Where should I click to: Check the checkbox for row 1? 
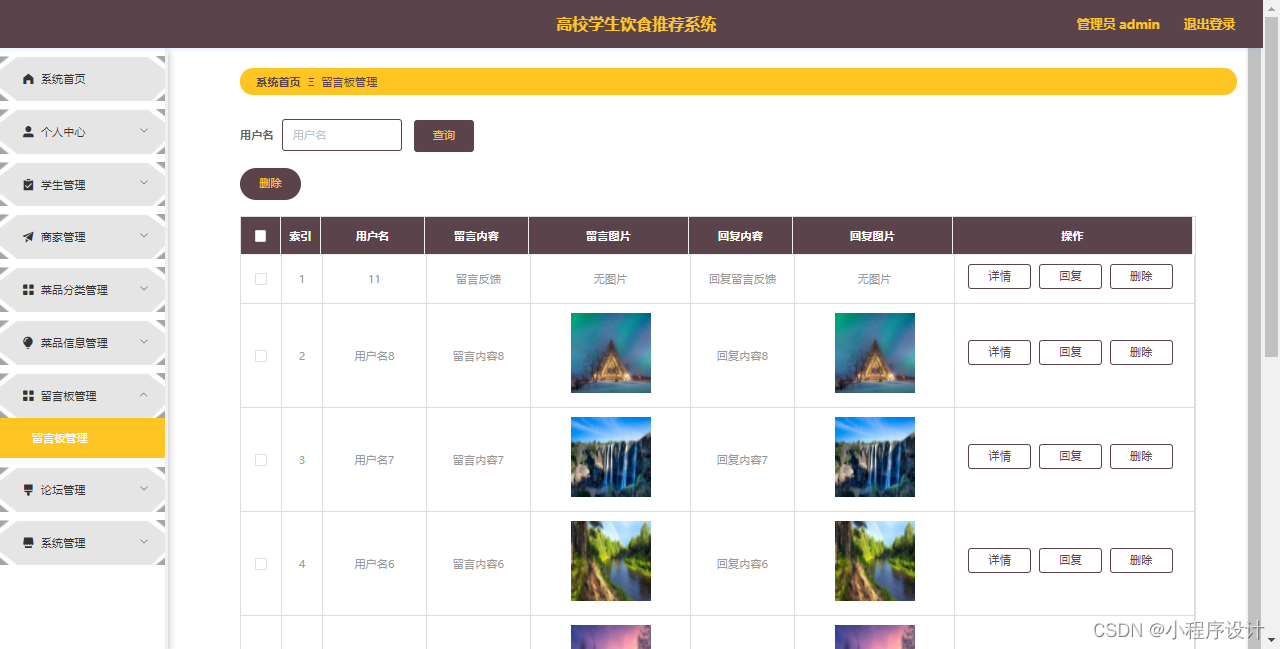(x=261, y=279)
